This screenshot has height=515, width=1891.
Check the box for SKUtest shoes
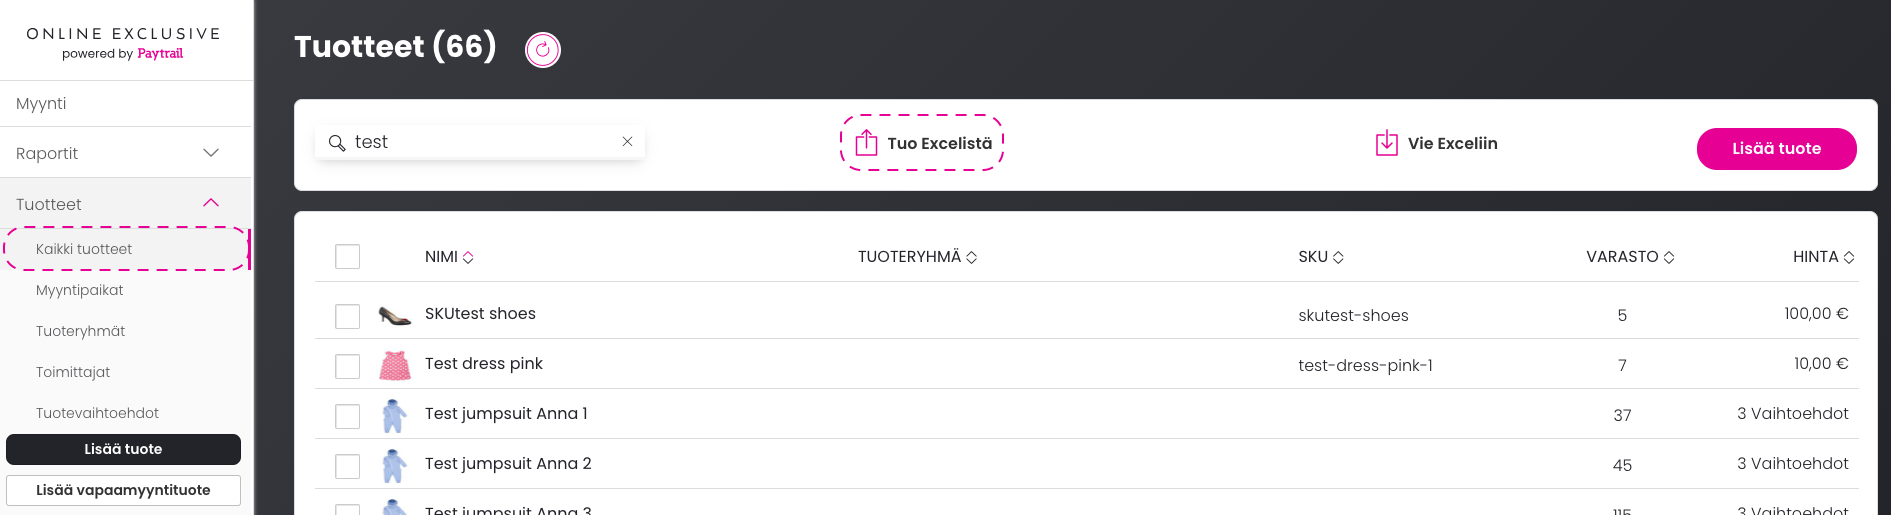tap(348, 317)
